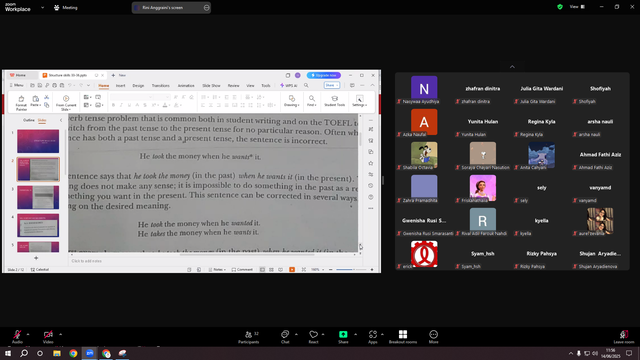
Task: Select the zhafran dinitra participant tile
Action: click(483, 89)
